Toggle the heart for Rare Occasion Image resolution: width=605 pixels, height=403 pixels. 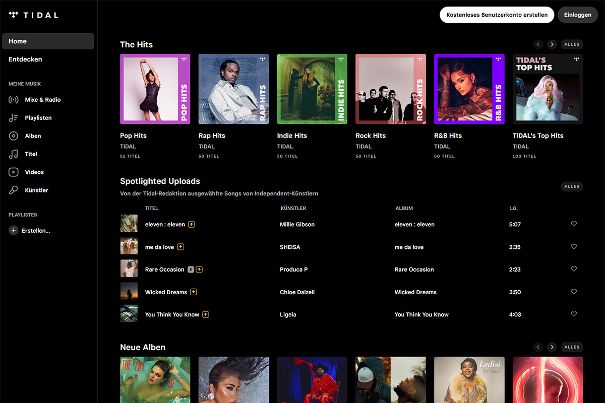[574, 269]
